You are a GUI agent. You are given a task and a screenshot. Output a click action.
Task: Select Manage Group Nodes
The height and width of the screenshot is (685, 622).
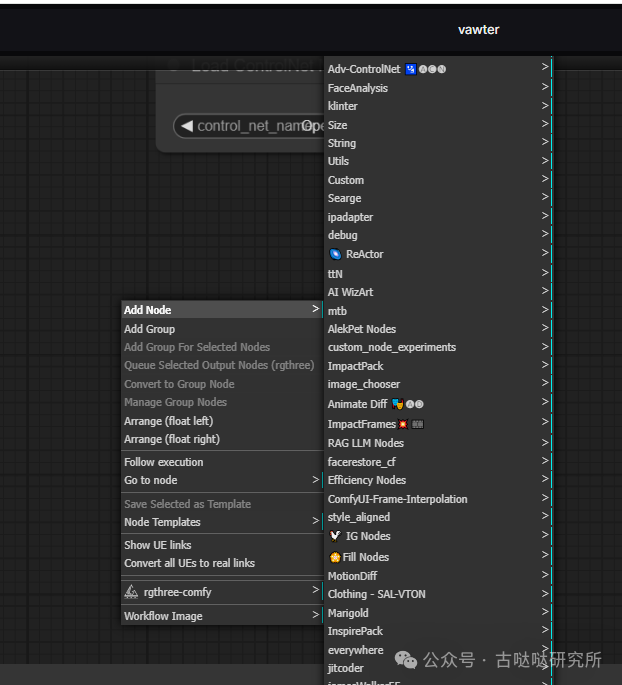[222, 402]
